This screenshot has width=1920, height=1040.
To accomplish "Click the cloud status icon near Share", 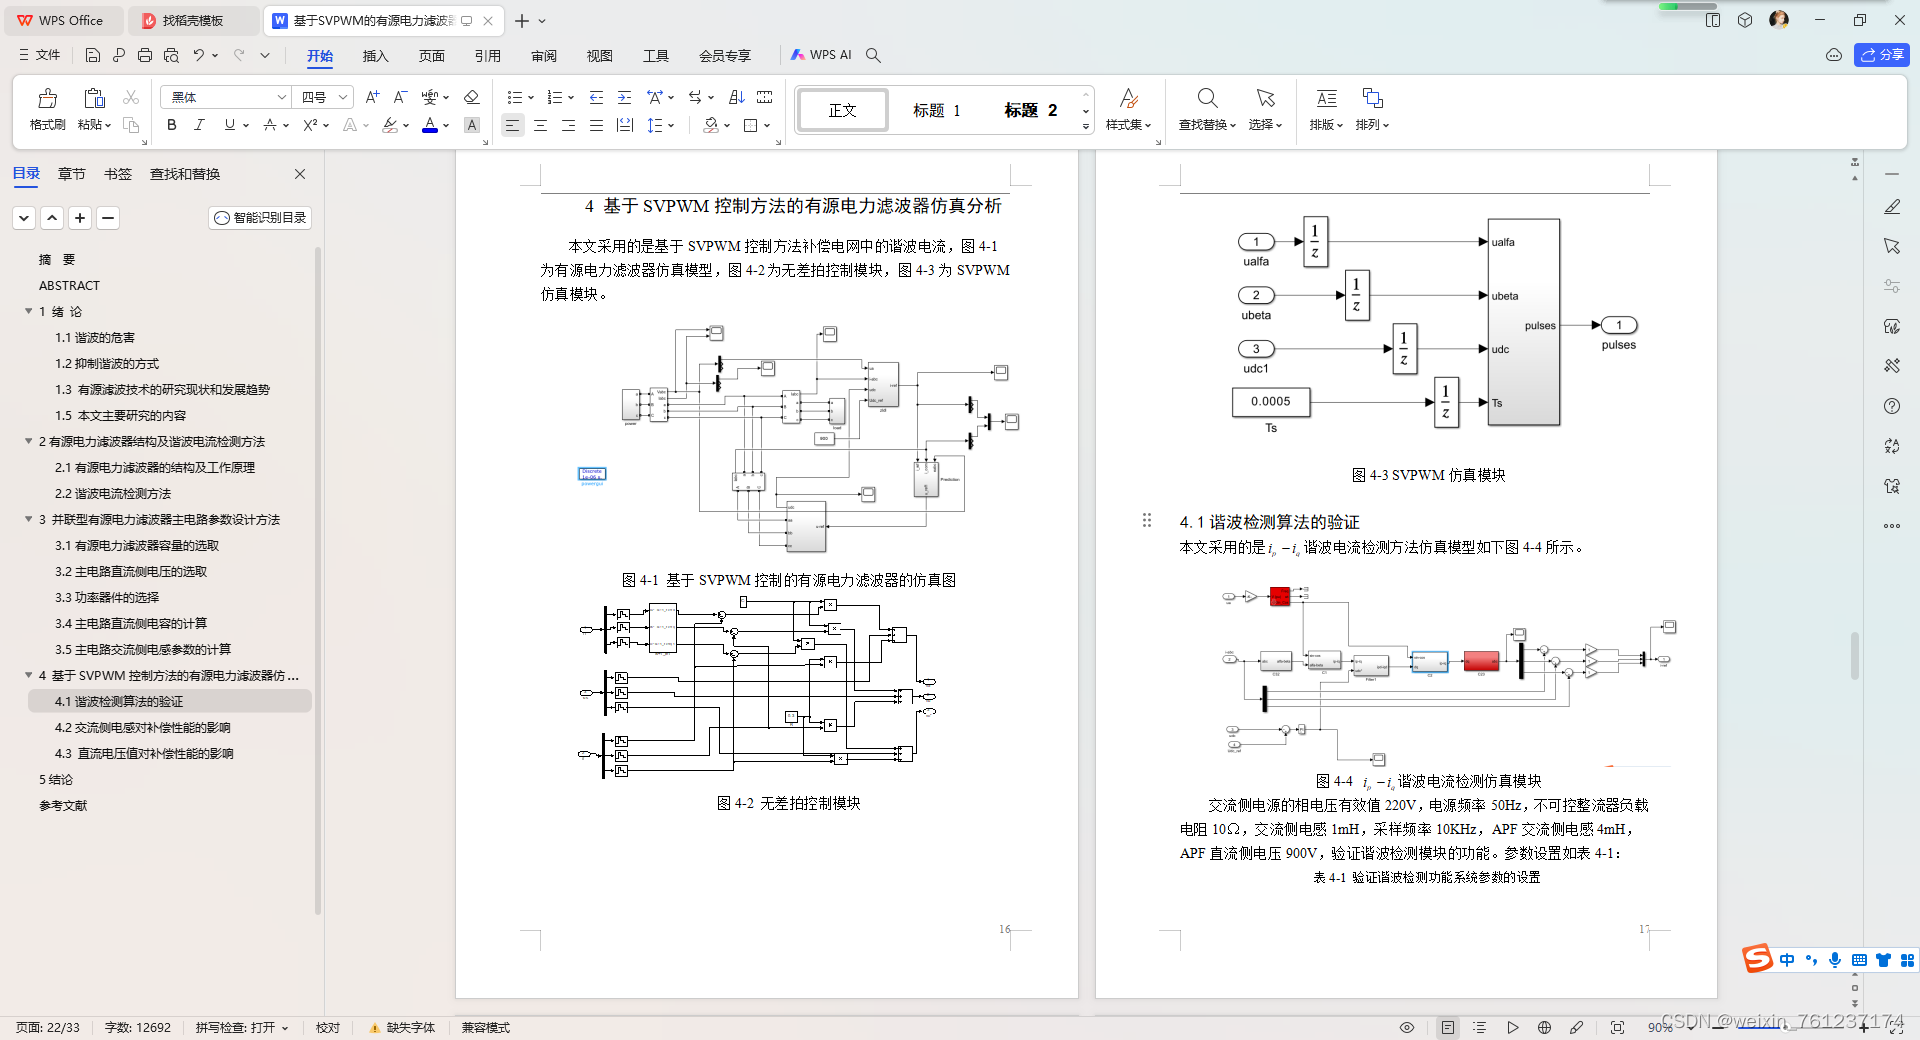I will tap(1834, 55).
